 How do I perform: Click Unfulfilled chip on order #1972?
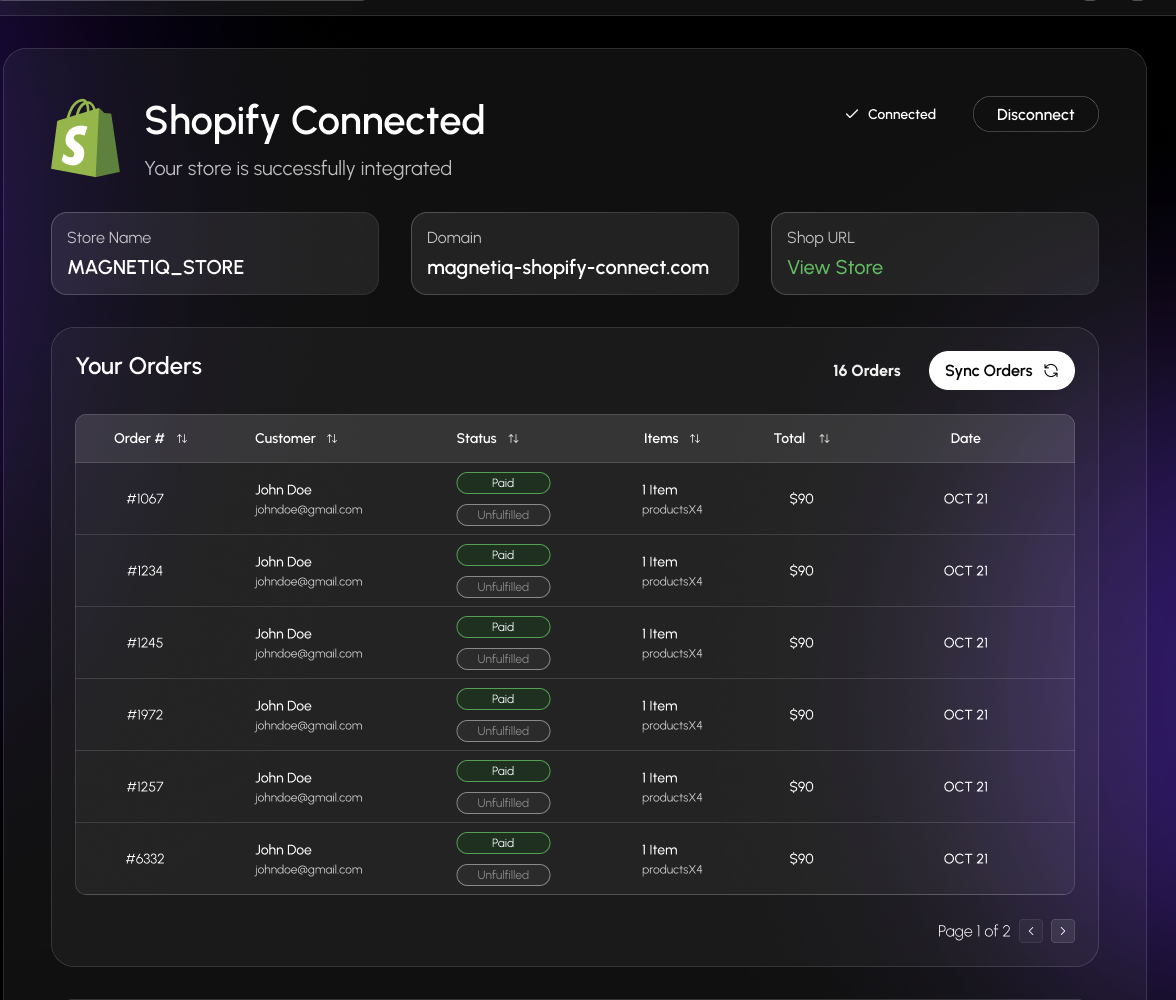pyautogui.click(x=503, y=731)
